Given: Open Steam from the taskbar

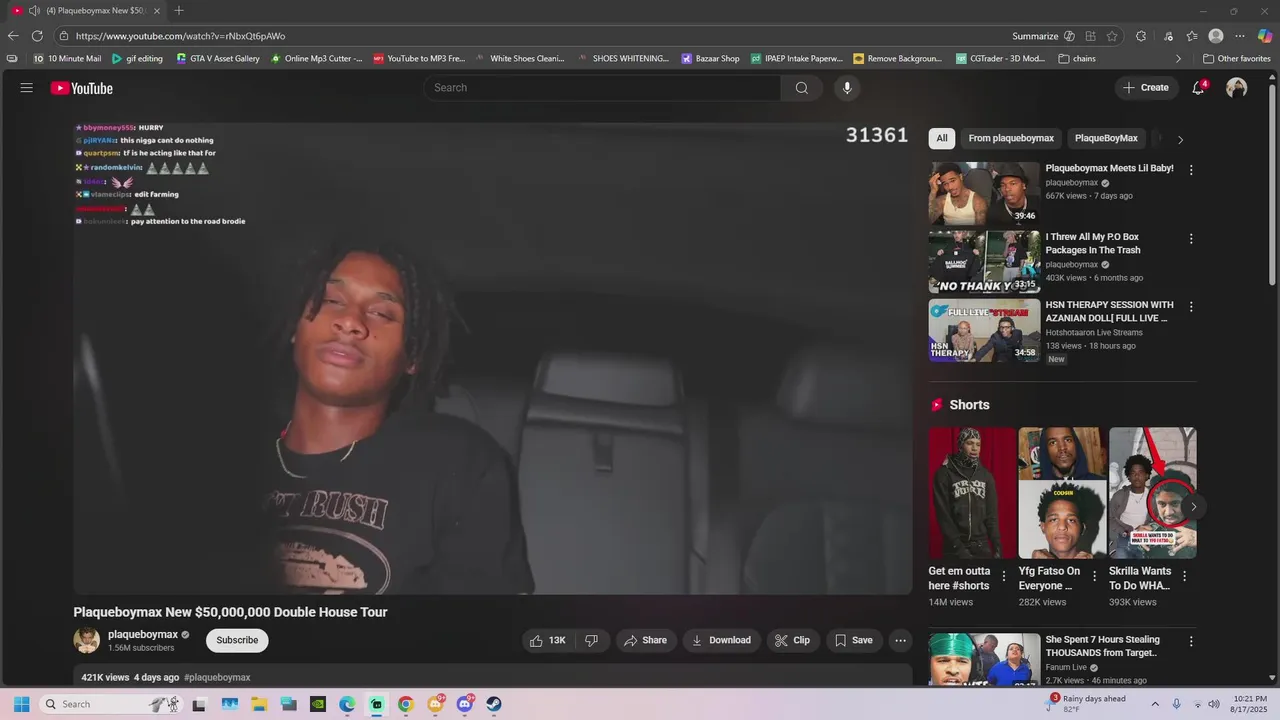Looking at the screenshot, I should pos(494,704).
